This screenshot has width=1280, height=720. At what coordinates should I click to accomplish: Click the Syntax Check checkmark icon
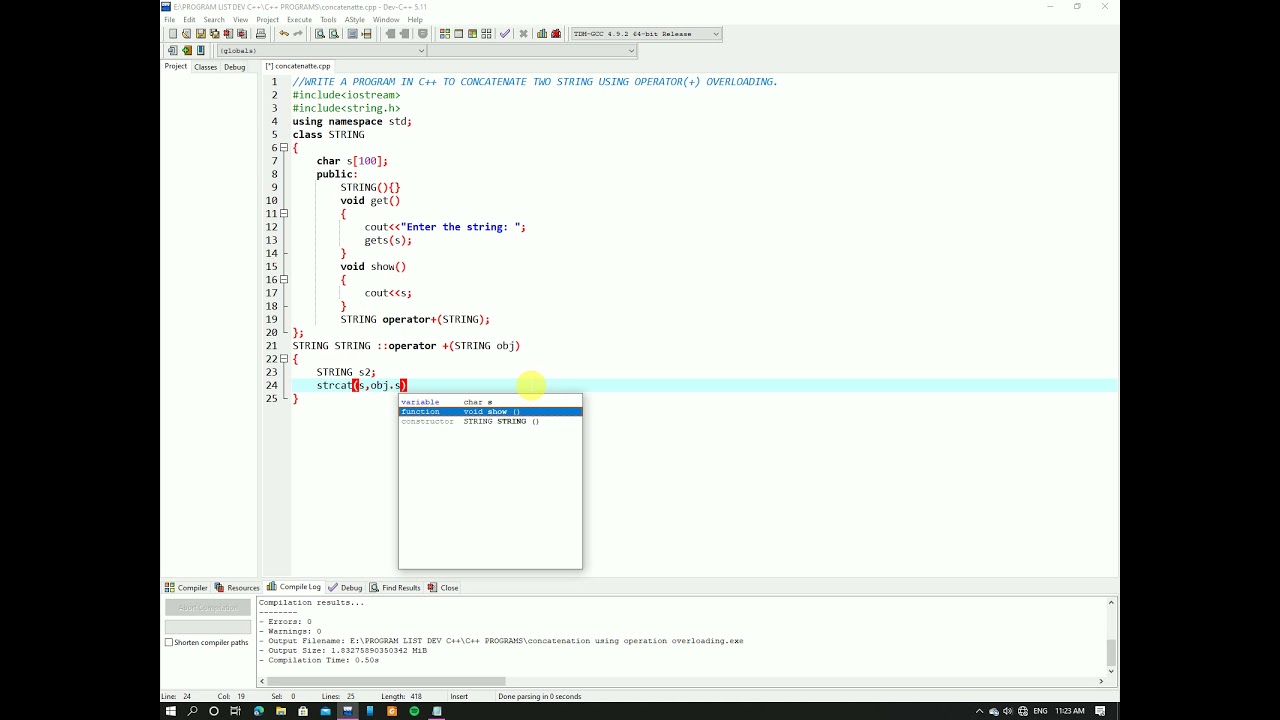tap(505, 33)
